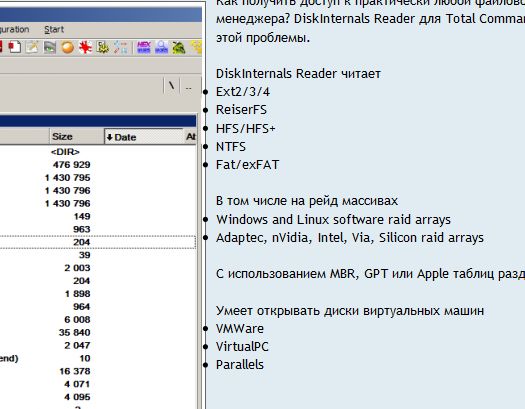Select the file with size 4 071
This screenshot has width=525, height=409.
[x=77, y=384]
